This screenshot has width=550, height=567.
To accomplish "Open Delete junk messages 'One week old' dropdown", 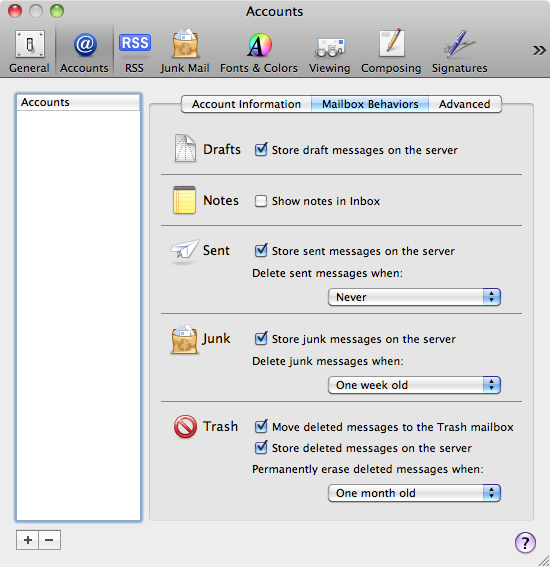I will click(414, 385).
